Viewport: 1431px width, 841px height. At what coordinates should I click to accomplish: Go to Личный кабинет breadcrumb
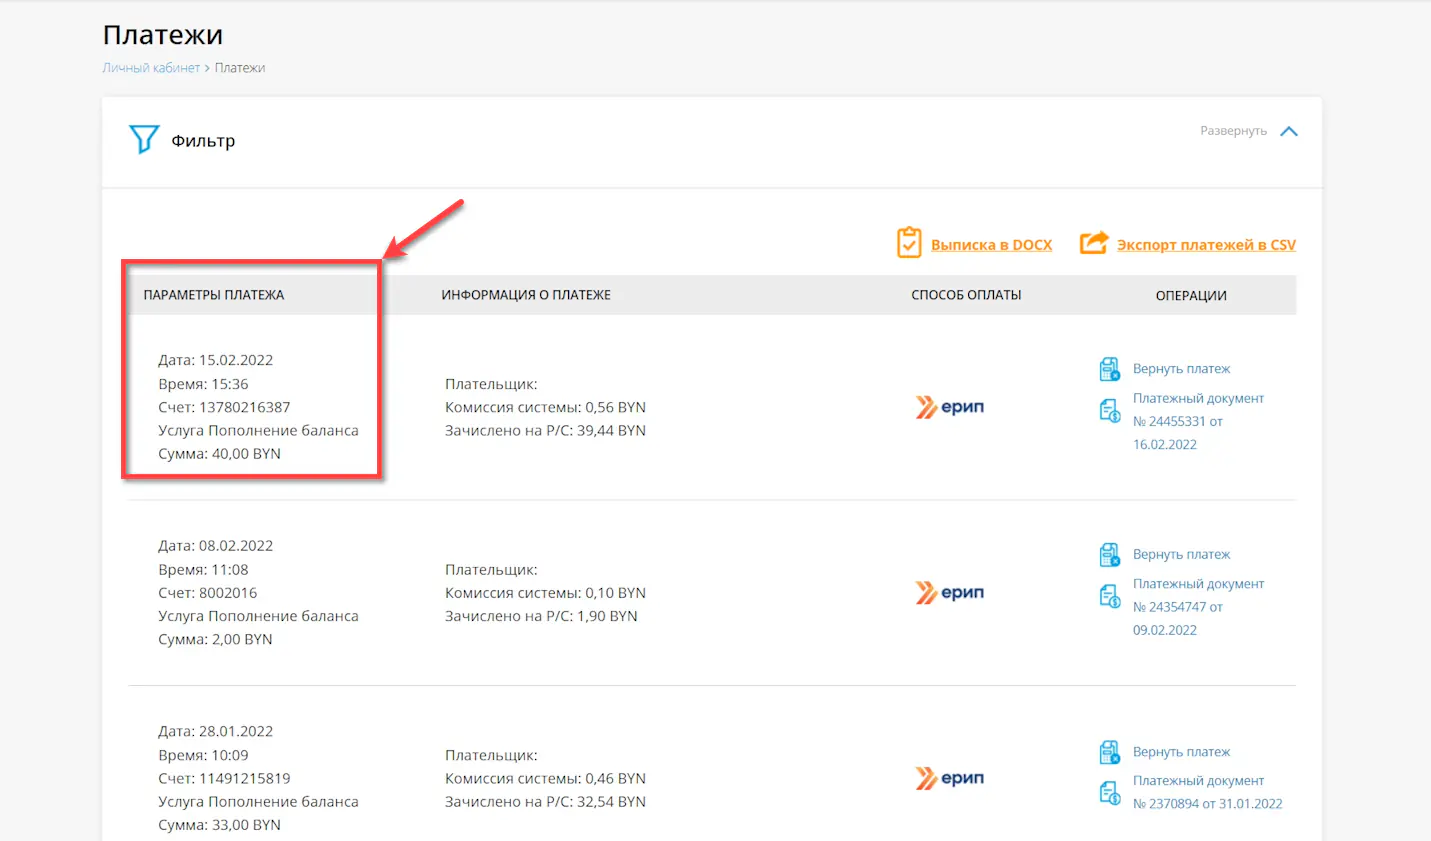coord(151,68)
